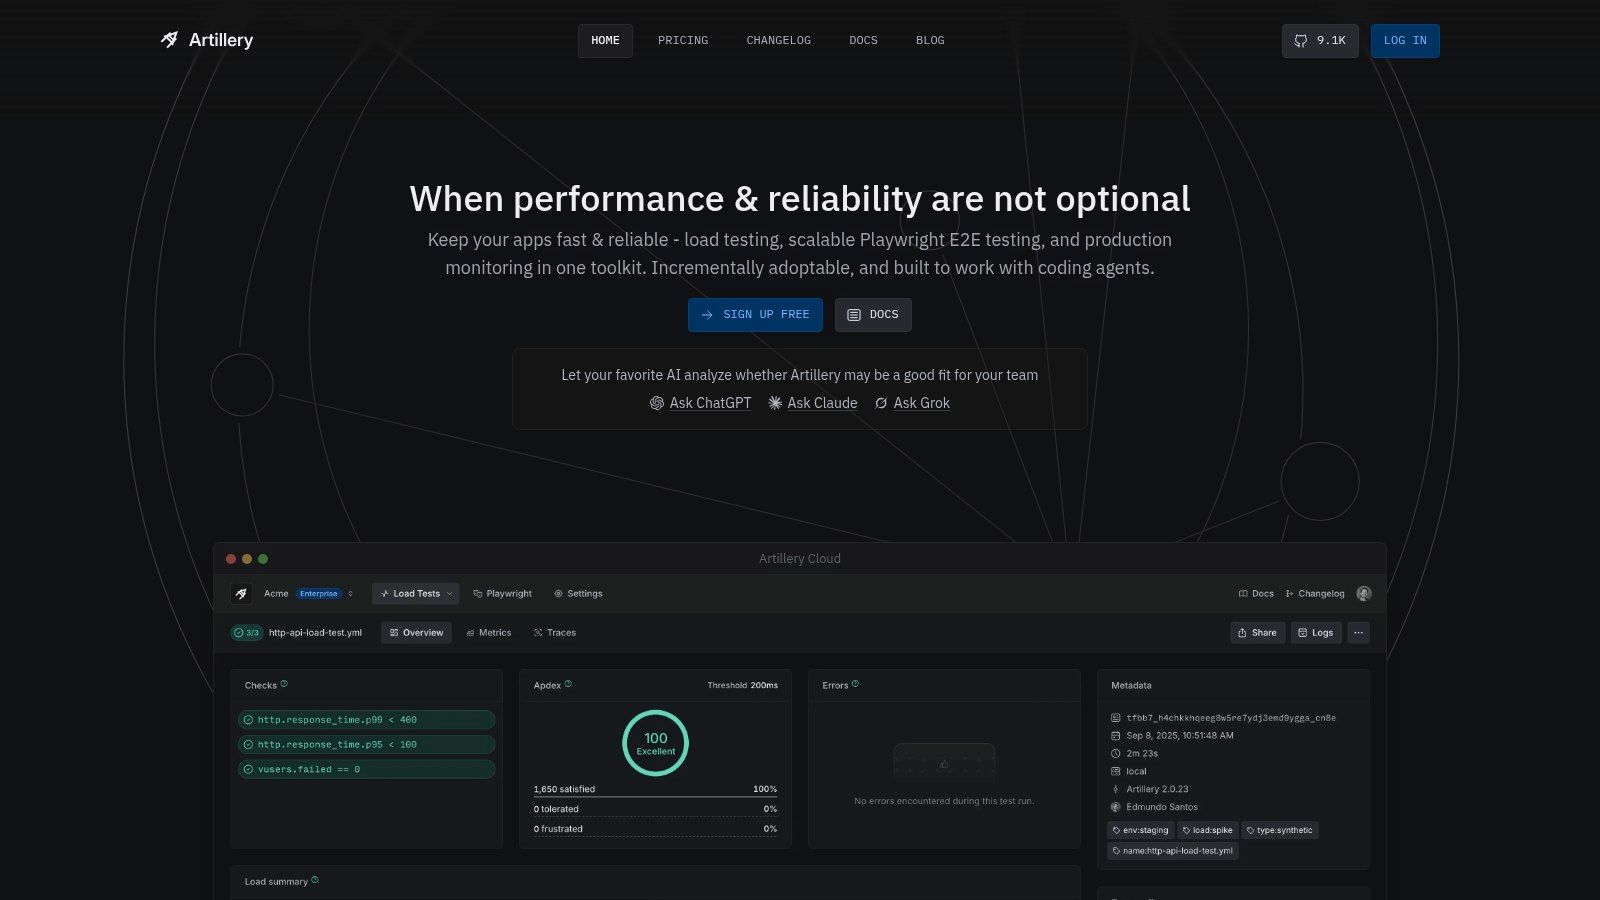Open the PRICING page from the top nav

[683, 41]
